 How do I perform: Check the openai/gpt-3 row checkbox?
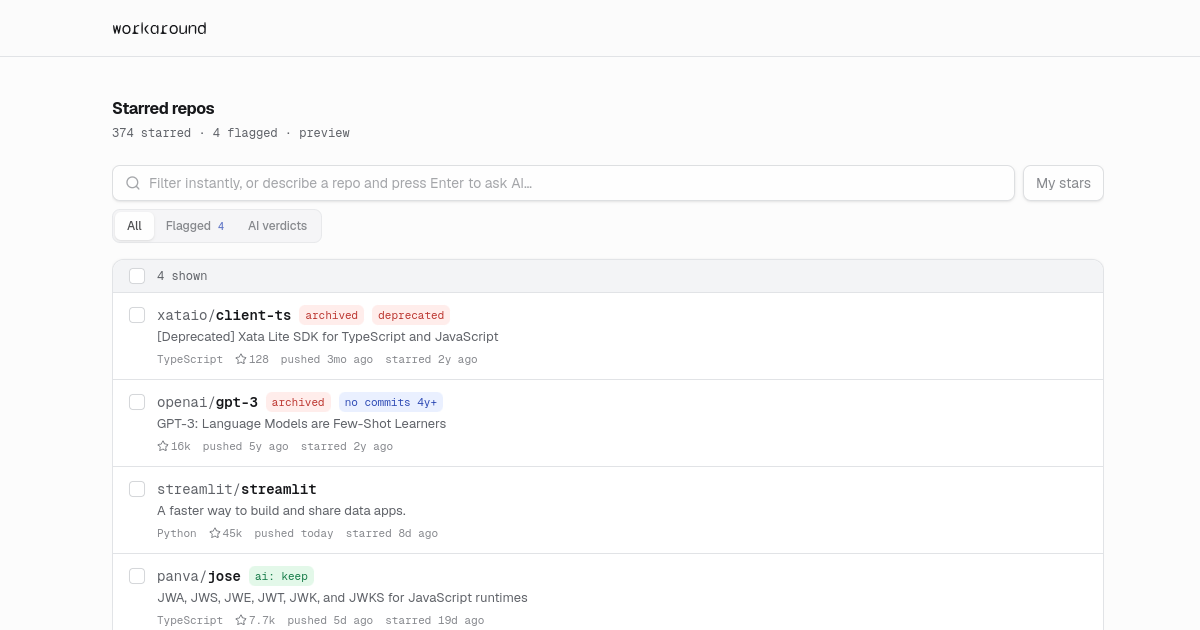coord(137,402)
